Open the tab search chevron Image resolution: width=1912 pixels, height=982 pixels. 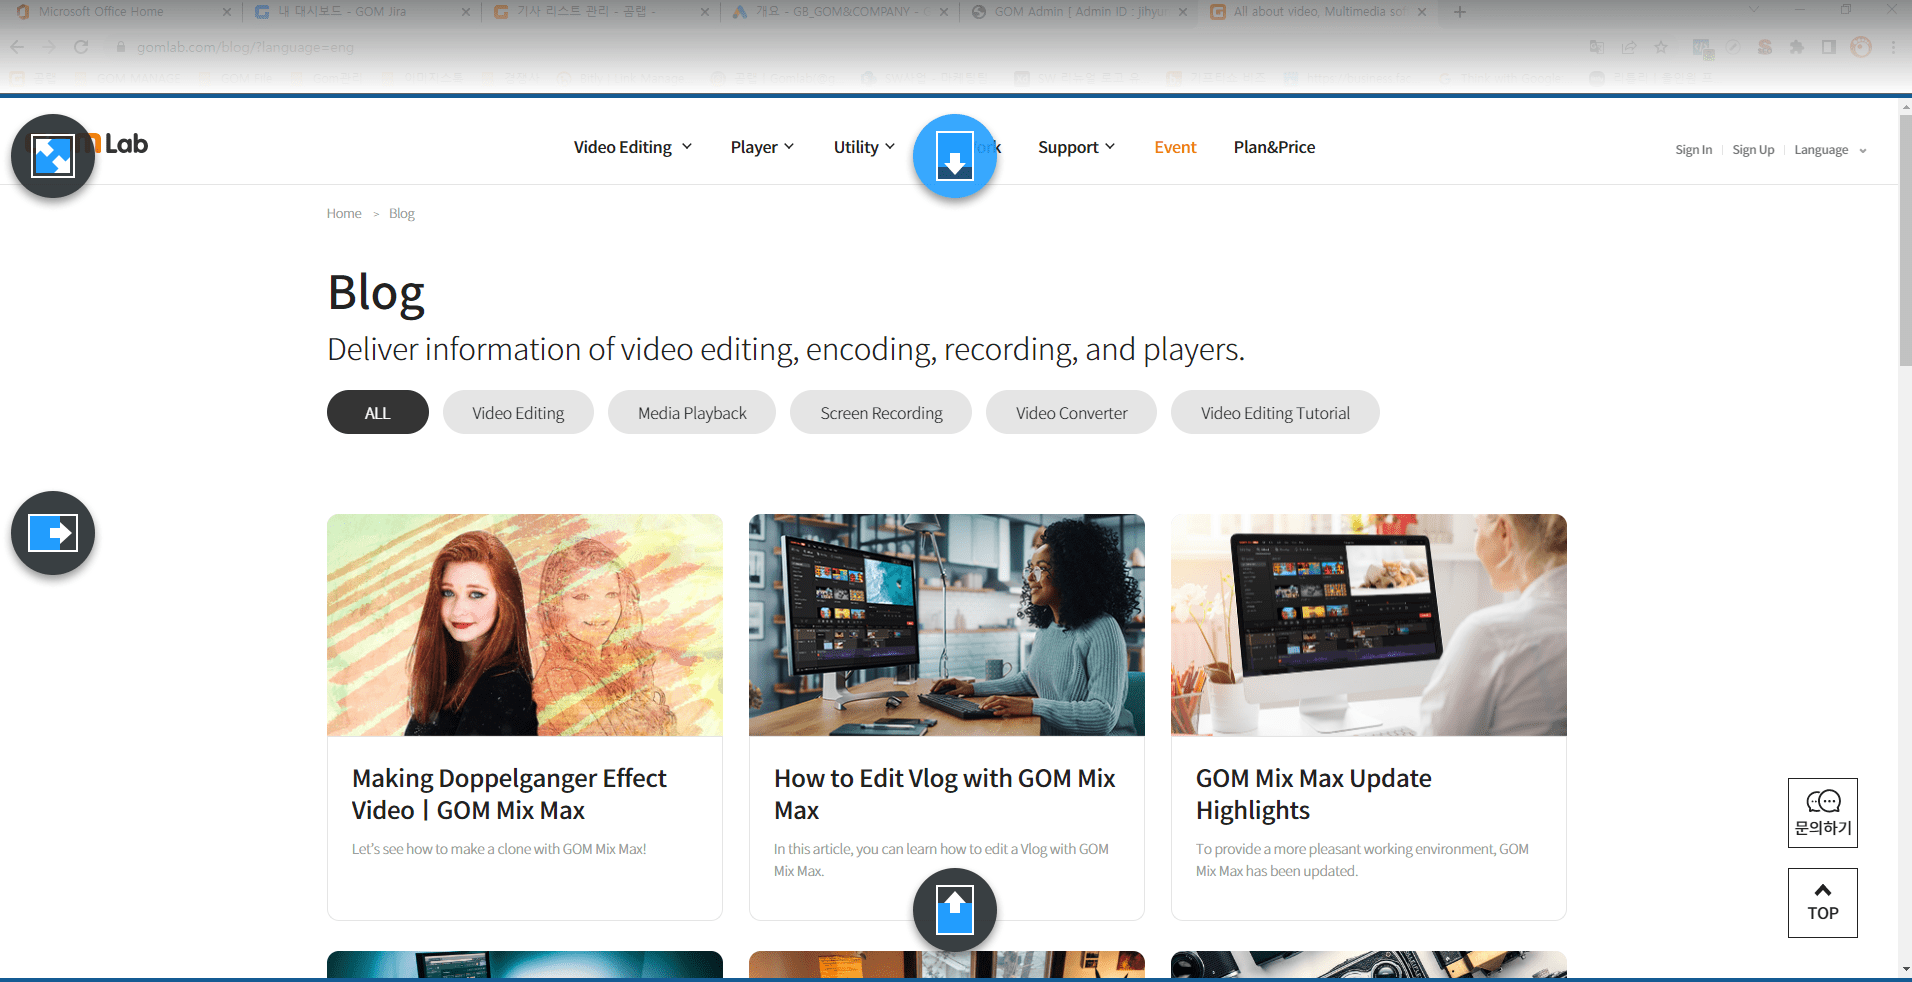(1753, 9)
